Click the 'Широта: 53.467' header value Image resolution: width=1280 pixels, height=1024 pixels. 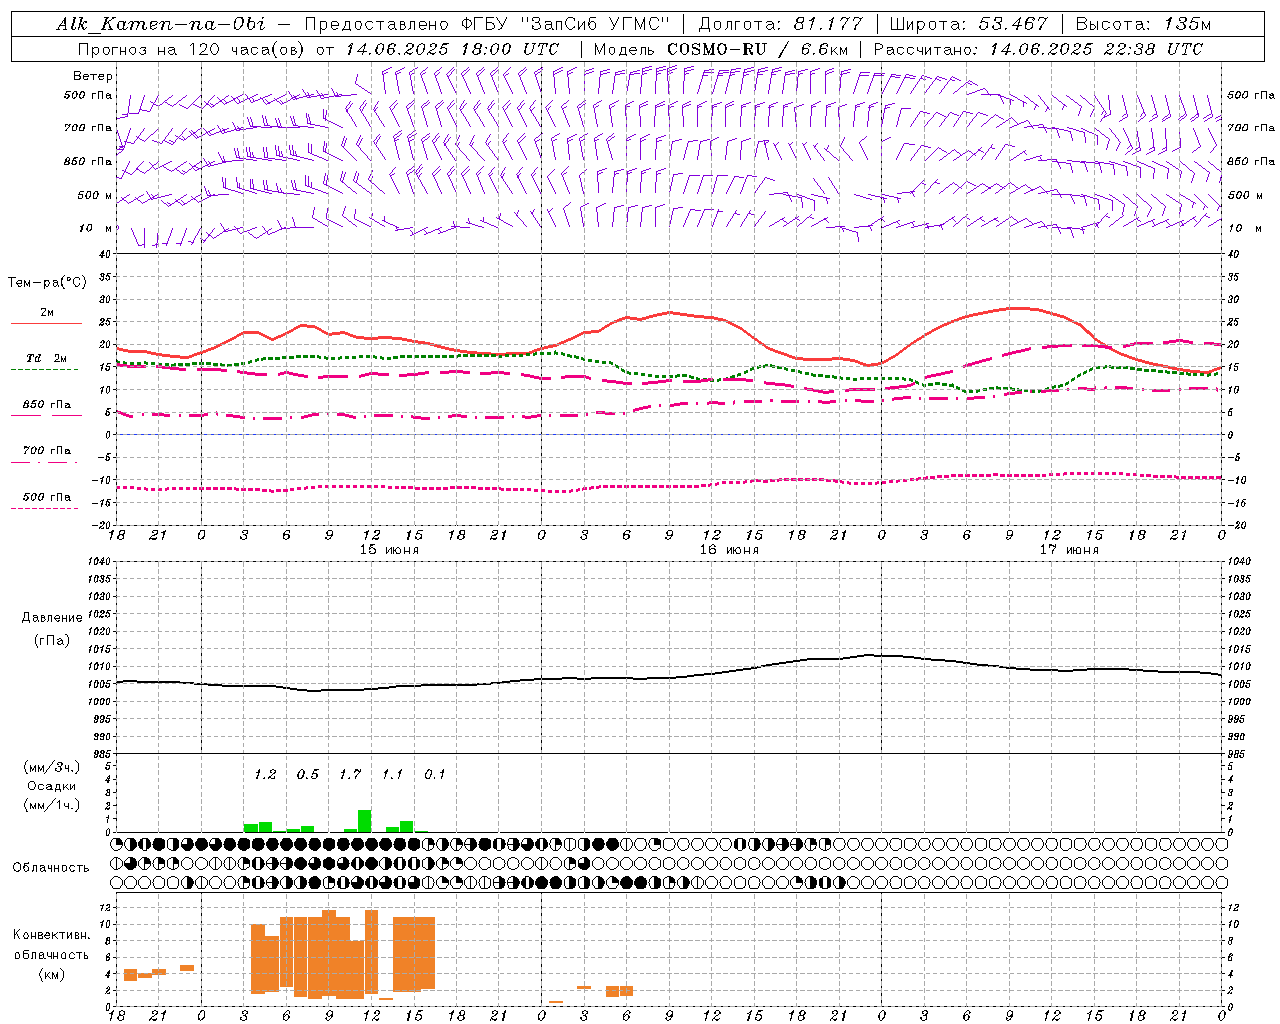click(968, 24)
